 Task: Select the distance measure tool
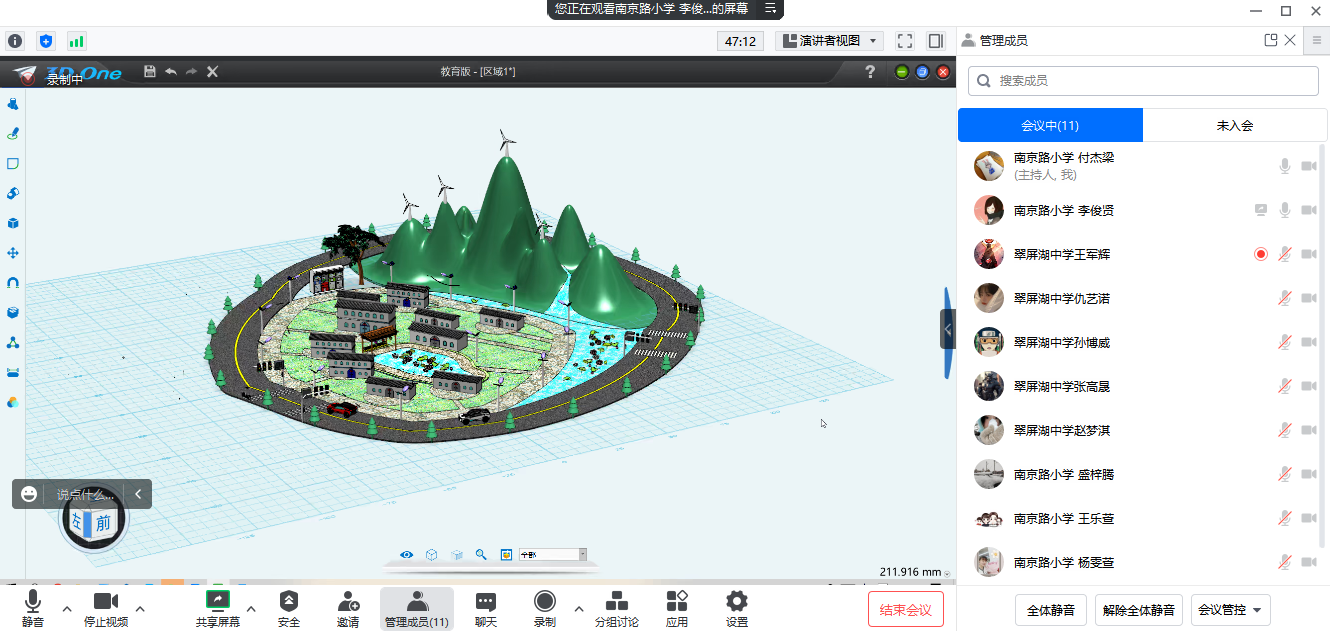13,373
